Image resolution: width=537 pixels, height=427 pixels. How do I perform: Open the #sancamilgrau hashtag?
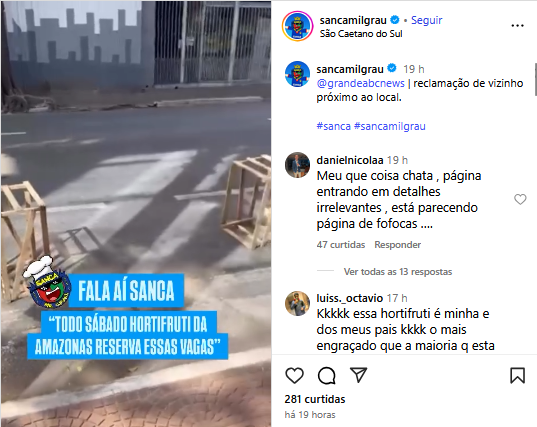[390, 126]
